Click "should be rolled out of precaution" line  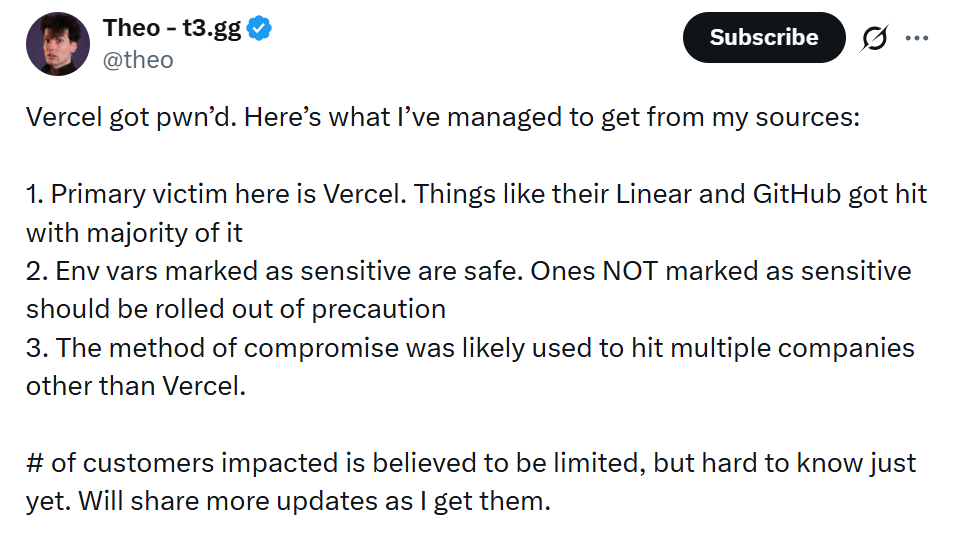[235, 308]
